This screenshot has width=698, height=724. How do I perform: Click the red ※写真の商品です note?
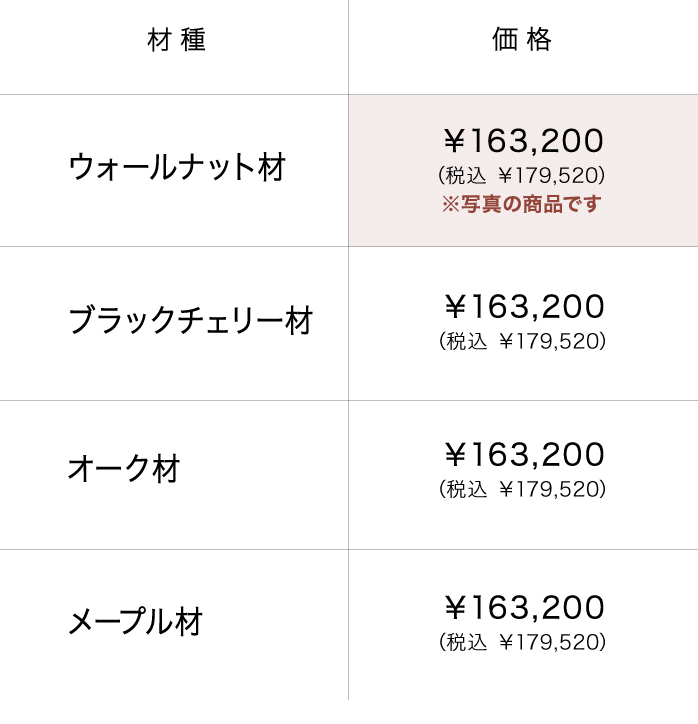coord(522,205)
